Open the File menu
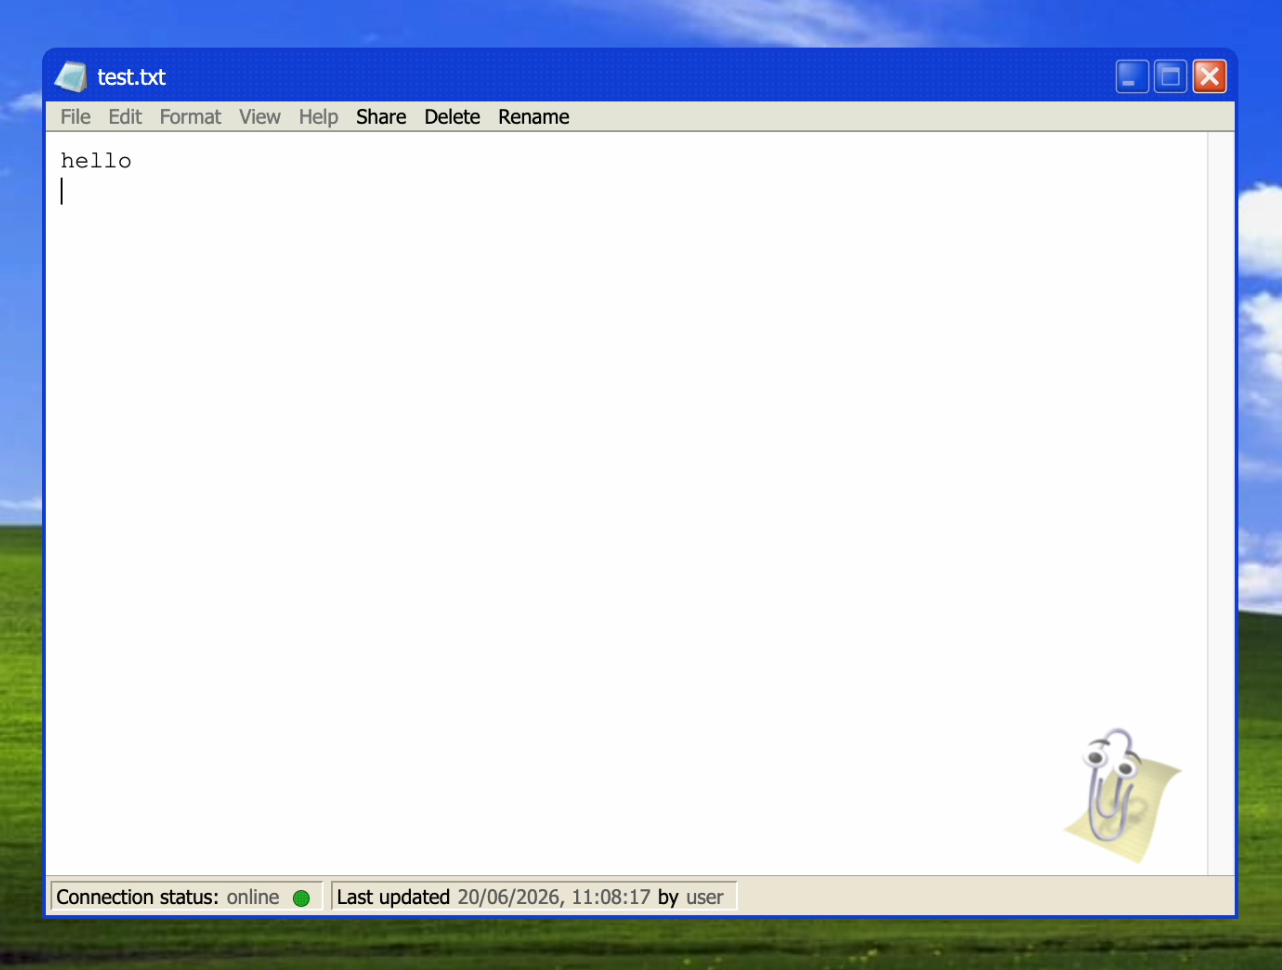 (75, 117)
